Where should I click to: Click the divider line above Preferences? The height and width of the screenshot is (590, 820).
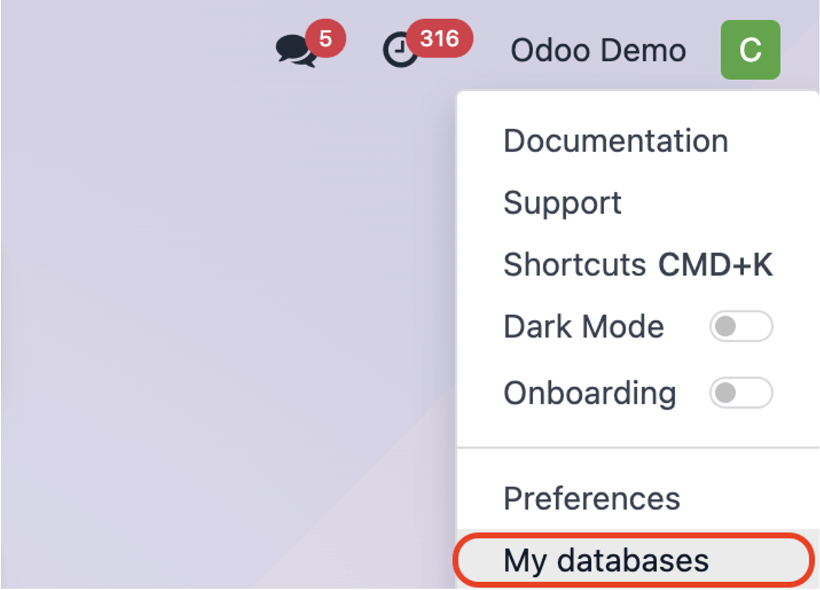pos(638,448)
